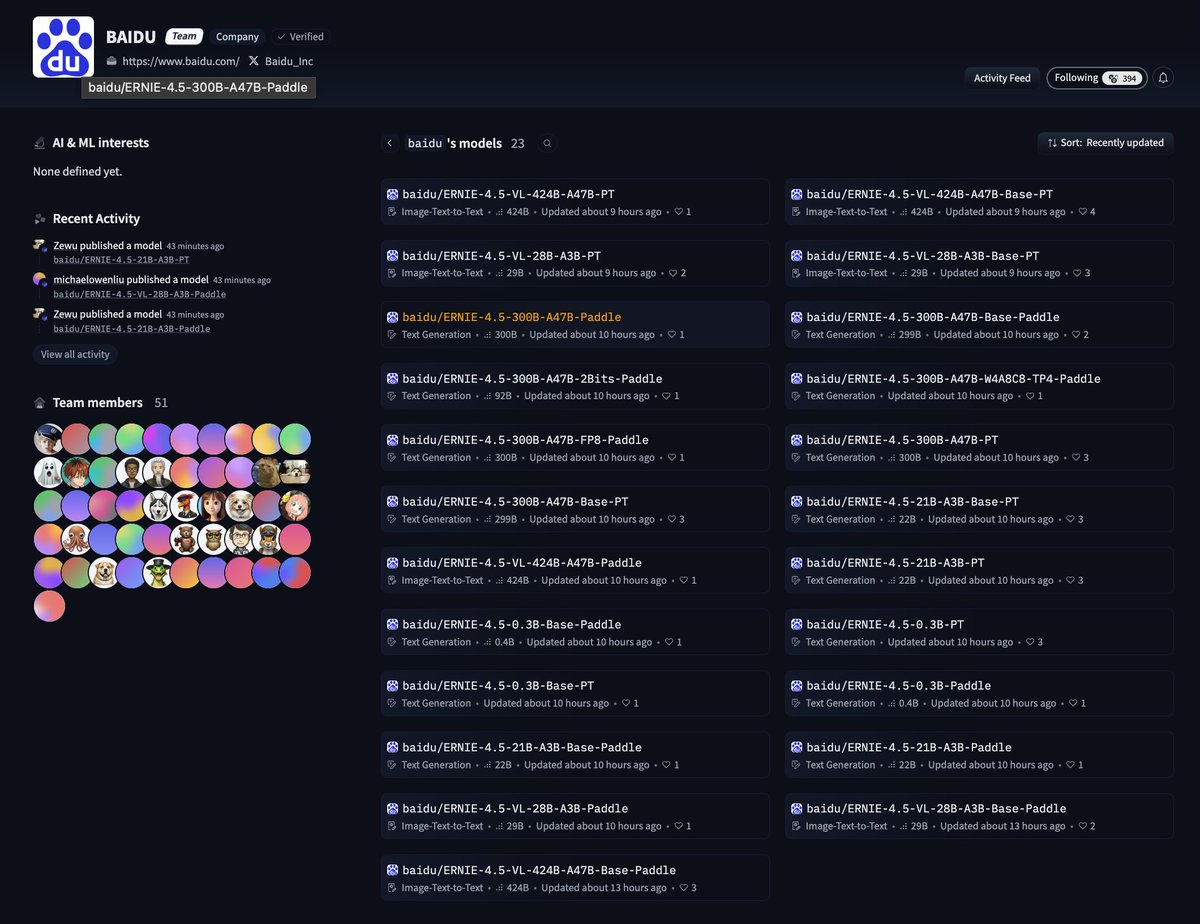Click the golden retriever team member avatar
1200x924 pixels.
tap(104, 574)
